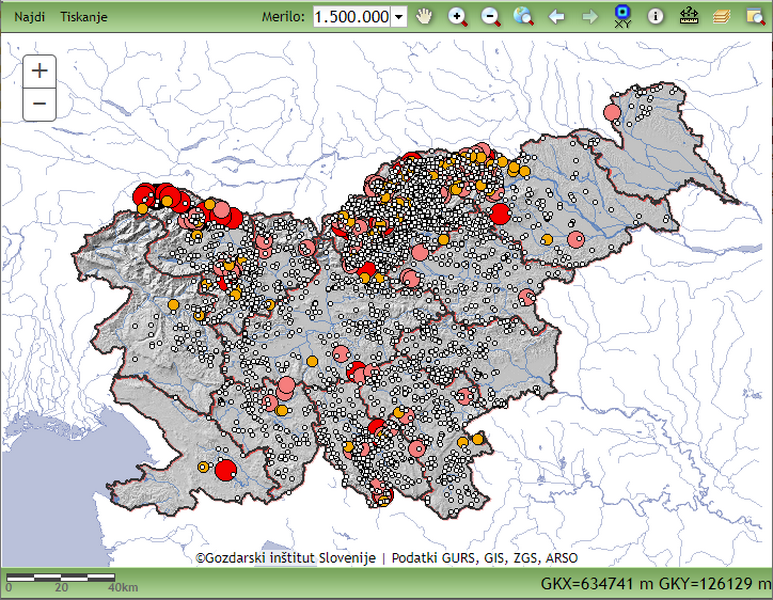The height and width of the screenshot is (600, 773).
Task: Expand the Merilo scale dropdown arrow
Action: [400, 17]
